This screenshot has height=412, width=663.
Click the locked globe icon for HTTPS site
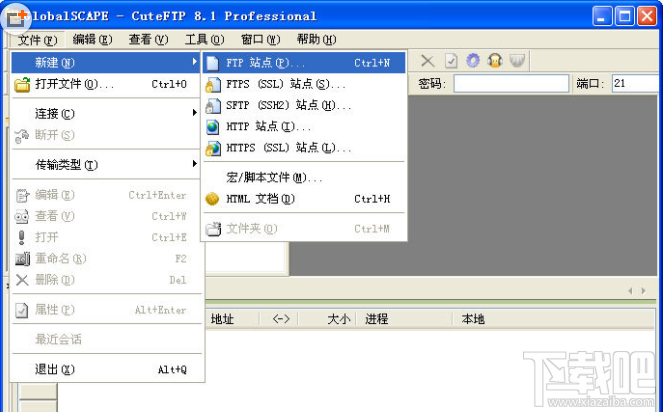(x=213, y=148)
